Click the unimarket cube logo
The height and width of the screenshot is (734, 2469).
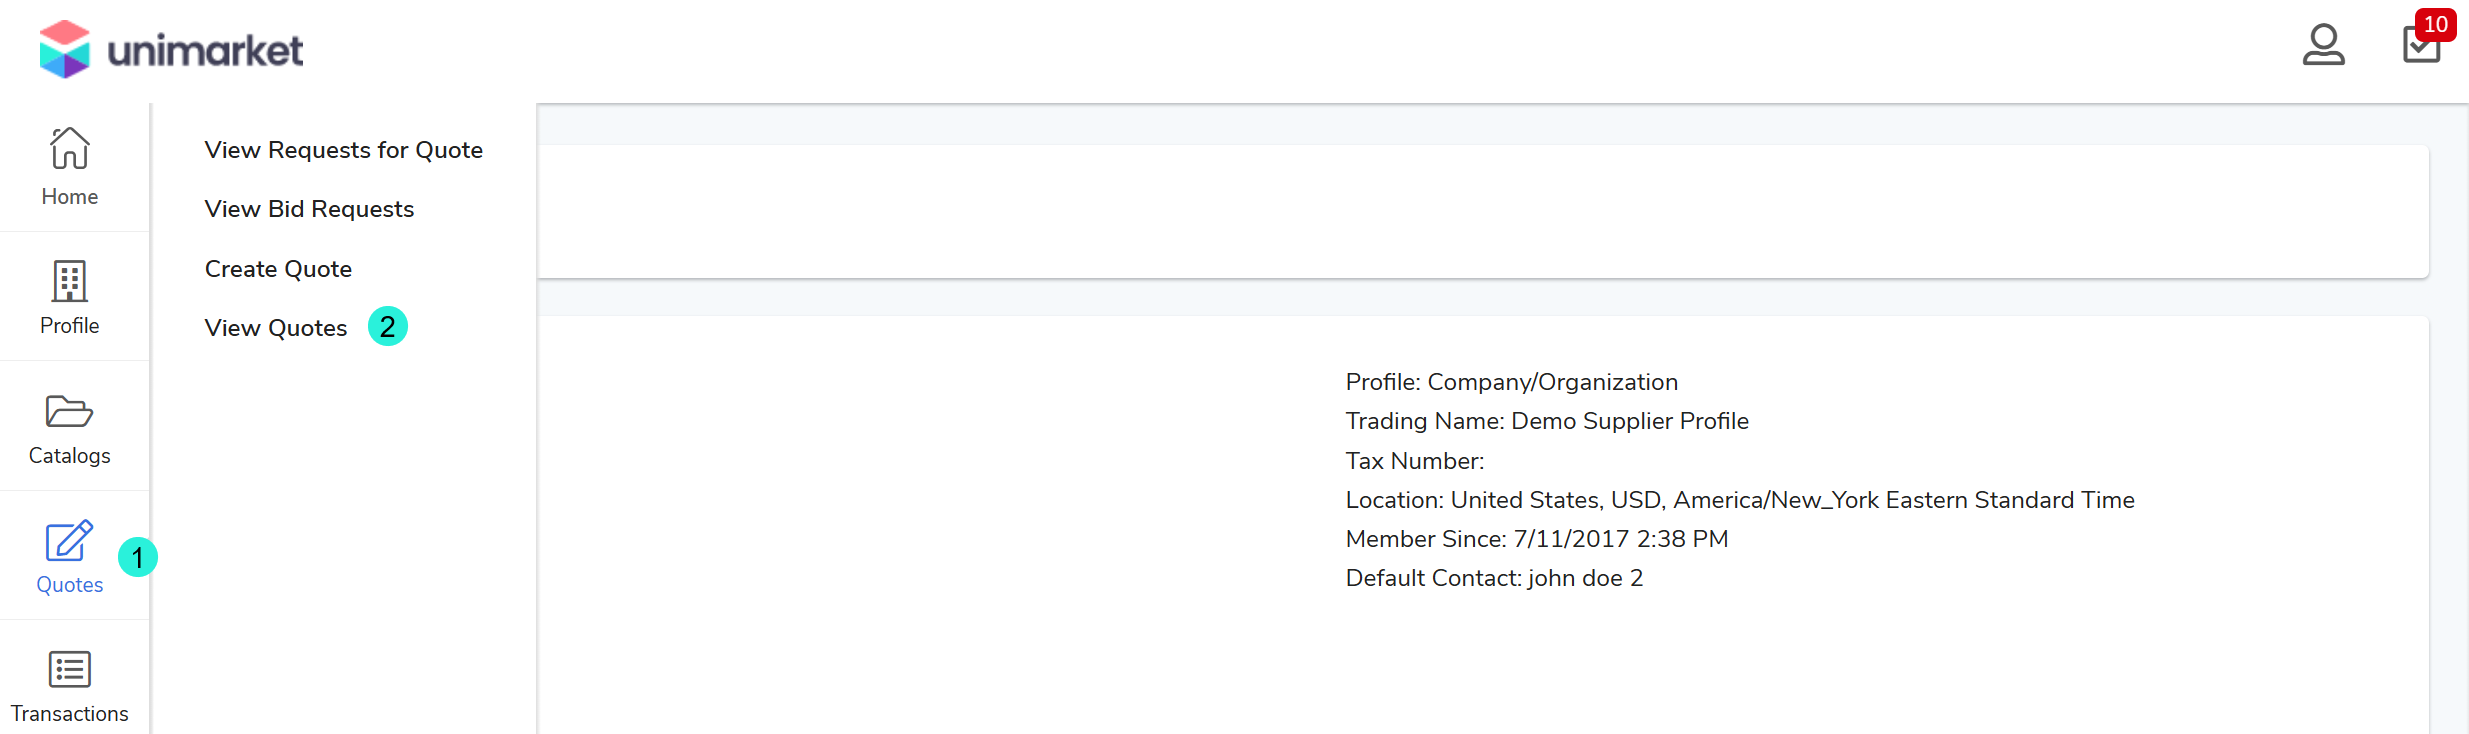(x=65, y=49)
